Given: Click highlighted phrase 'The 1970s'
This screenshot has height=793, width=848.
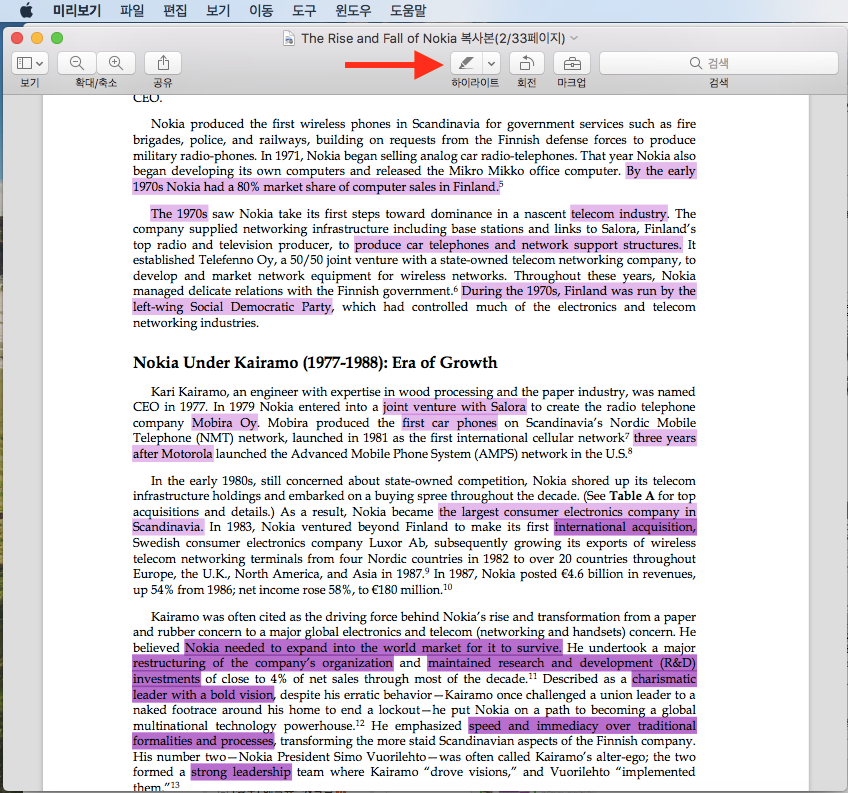Looking at the screenshot, I should (x=178, y=214).
